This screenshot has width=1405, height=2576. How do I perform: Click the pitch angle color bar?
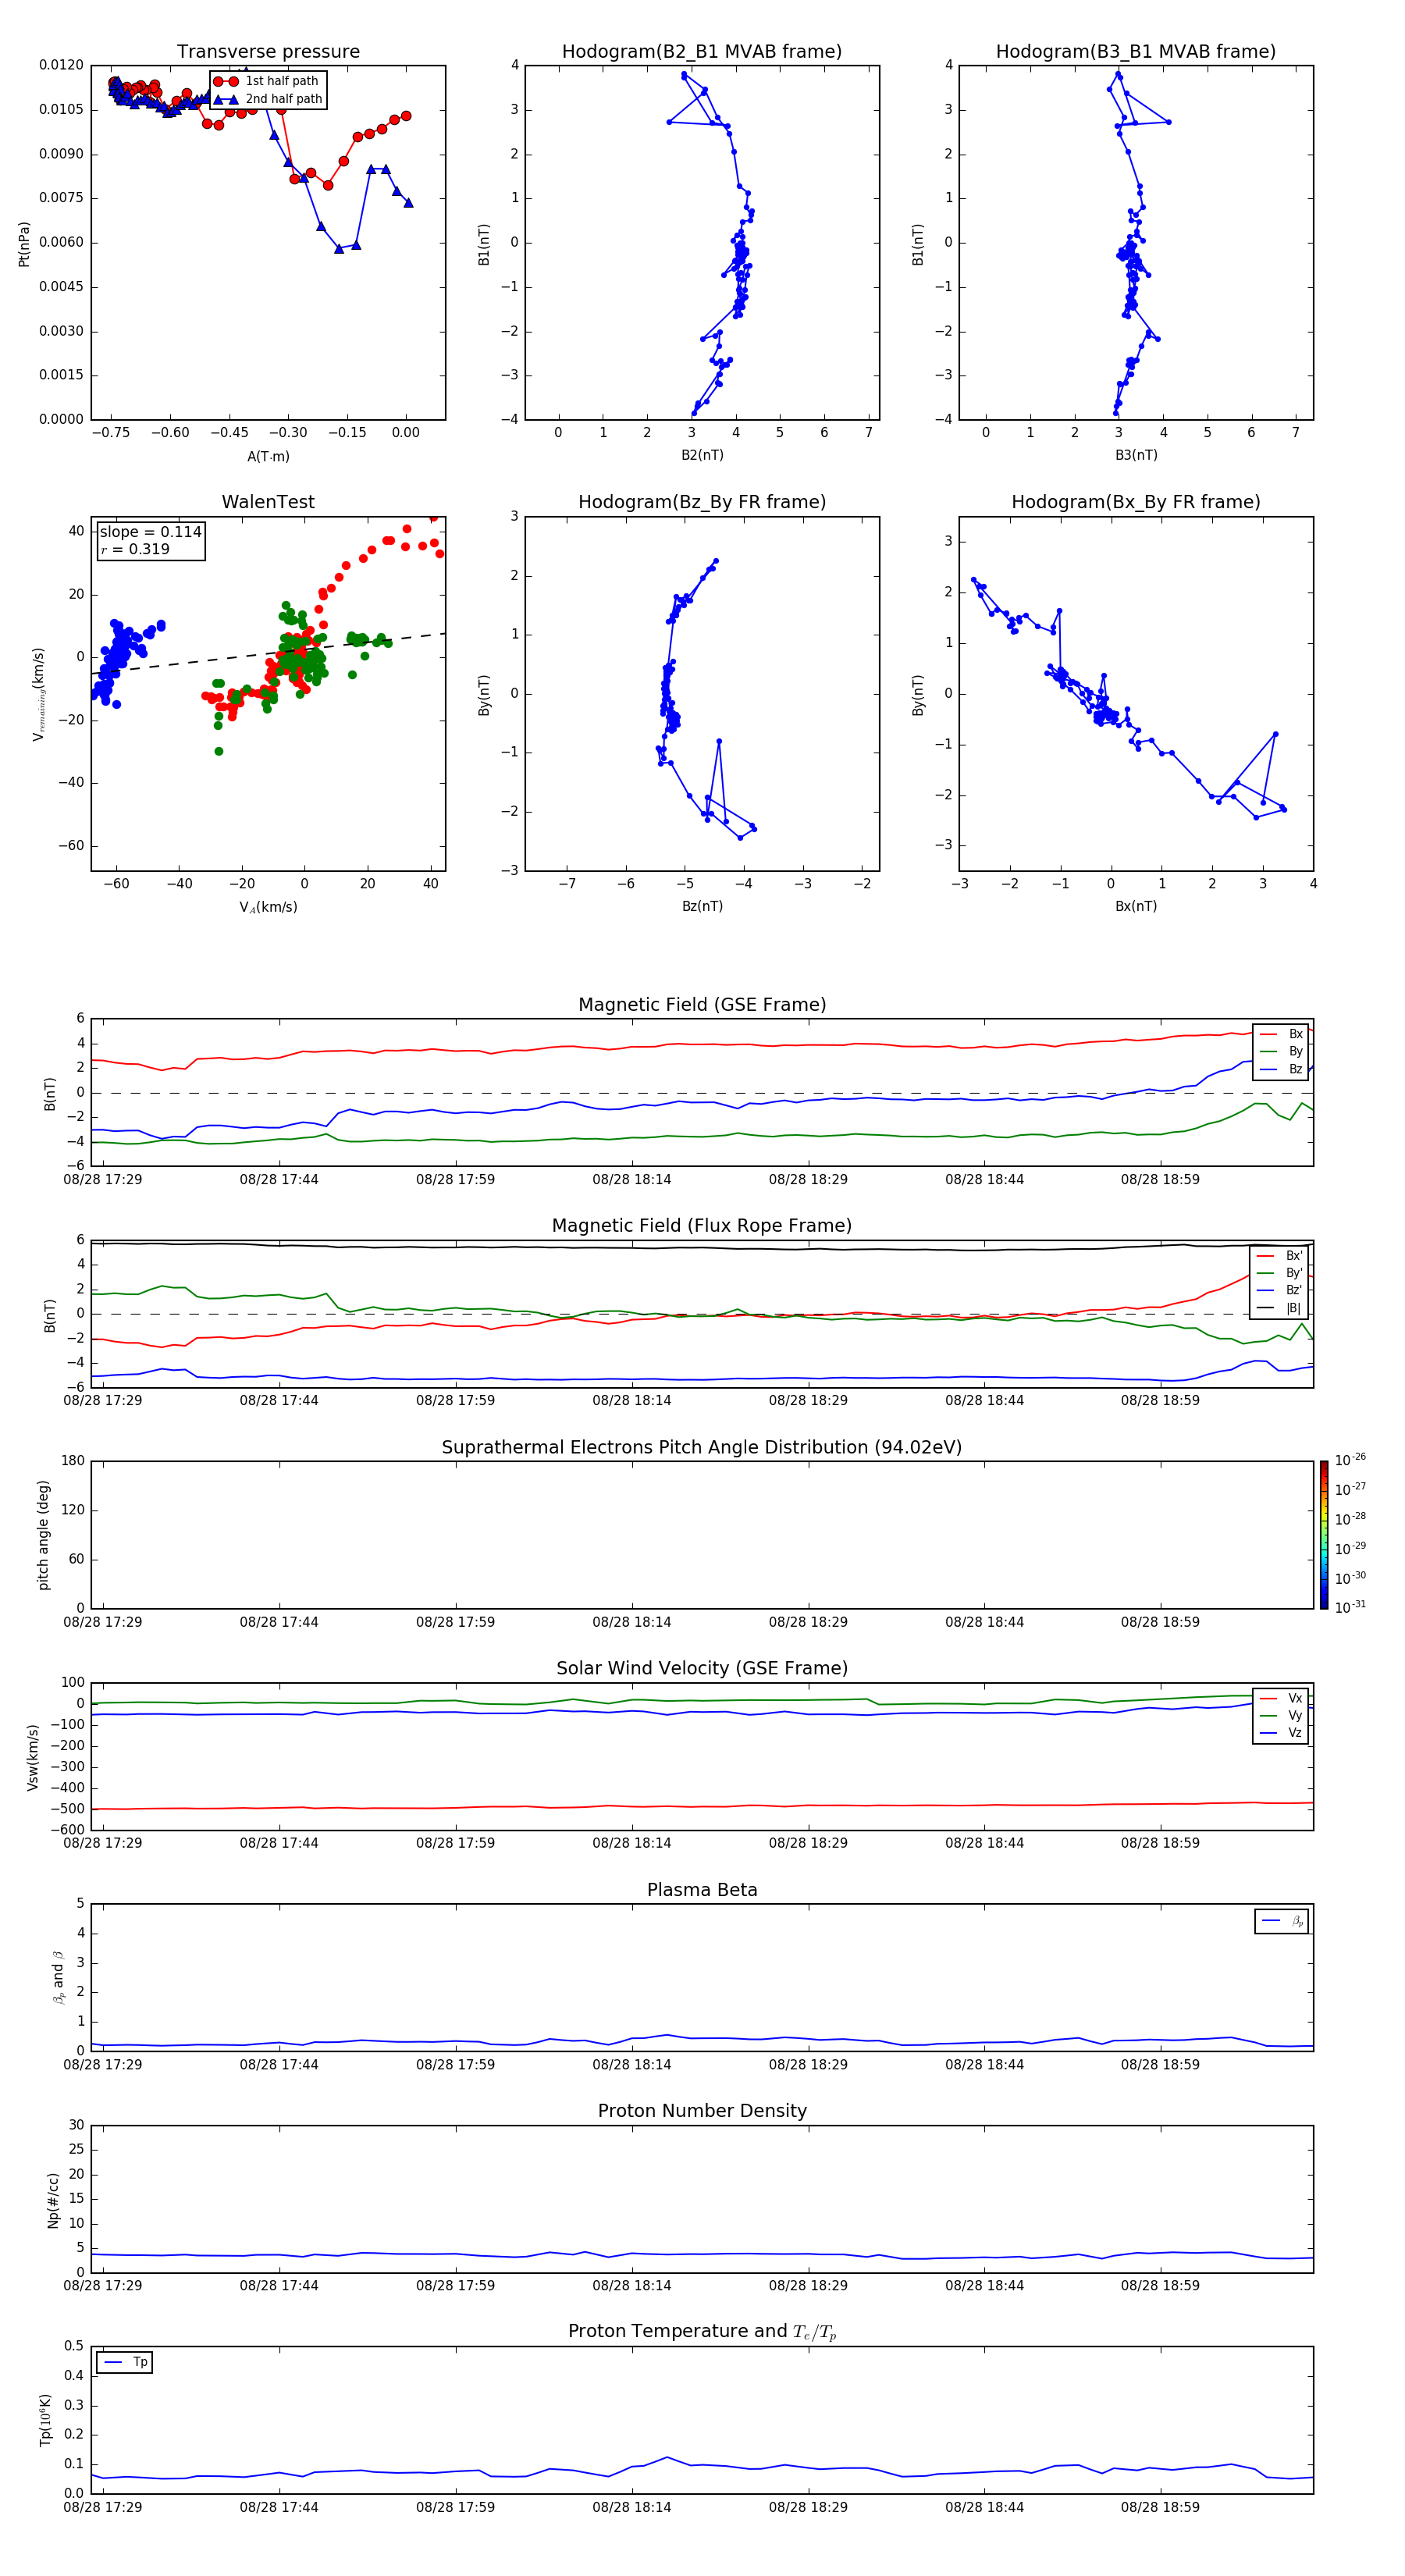click(x=1323, y=1535)
